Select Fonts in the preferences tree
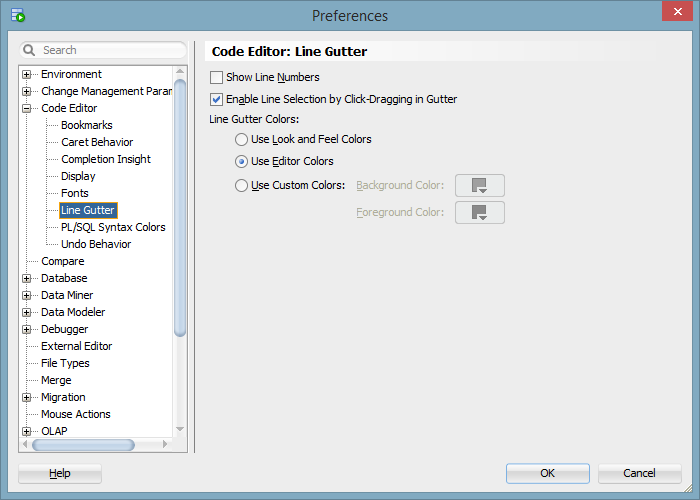 pyautogui.click(x=75, y=194)
